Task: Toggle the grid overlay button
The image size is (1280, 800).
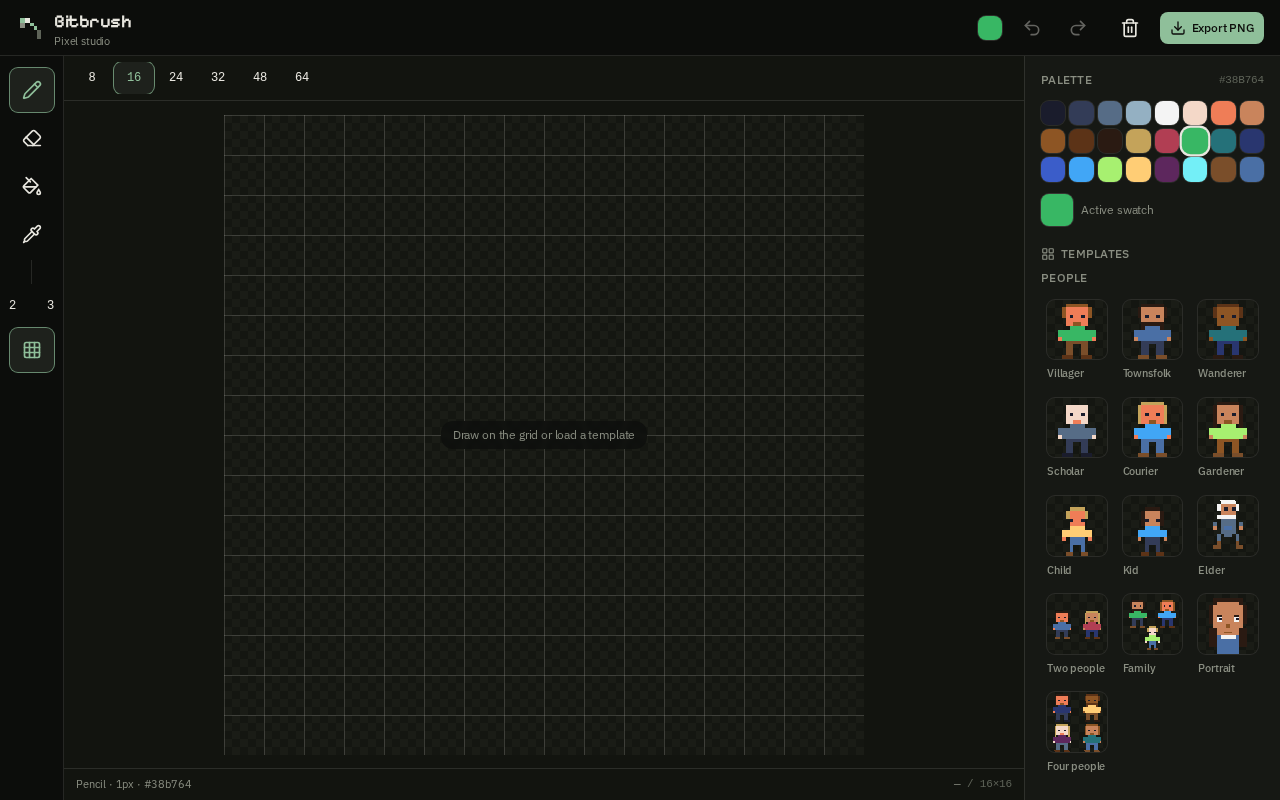Action: coord(32,350)
